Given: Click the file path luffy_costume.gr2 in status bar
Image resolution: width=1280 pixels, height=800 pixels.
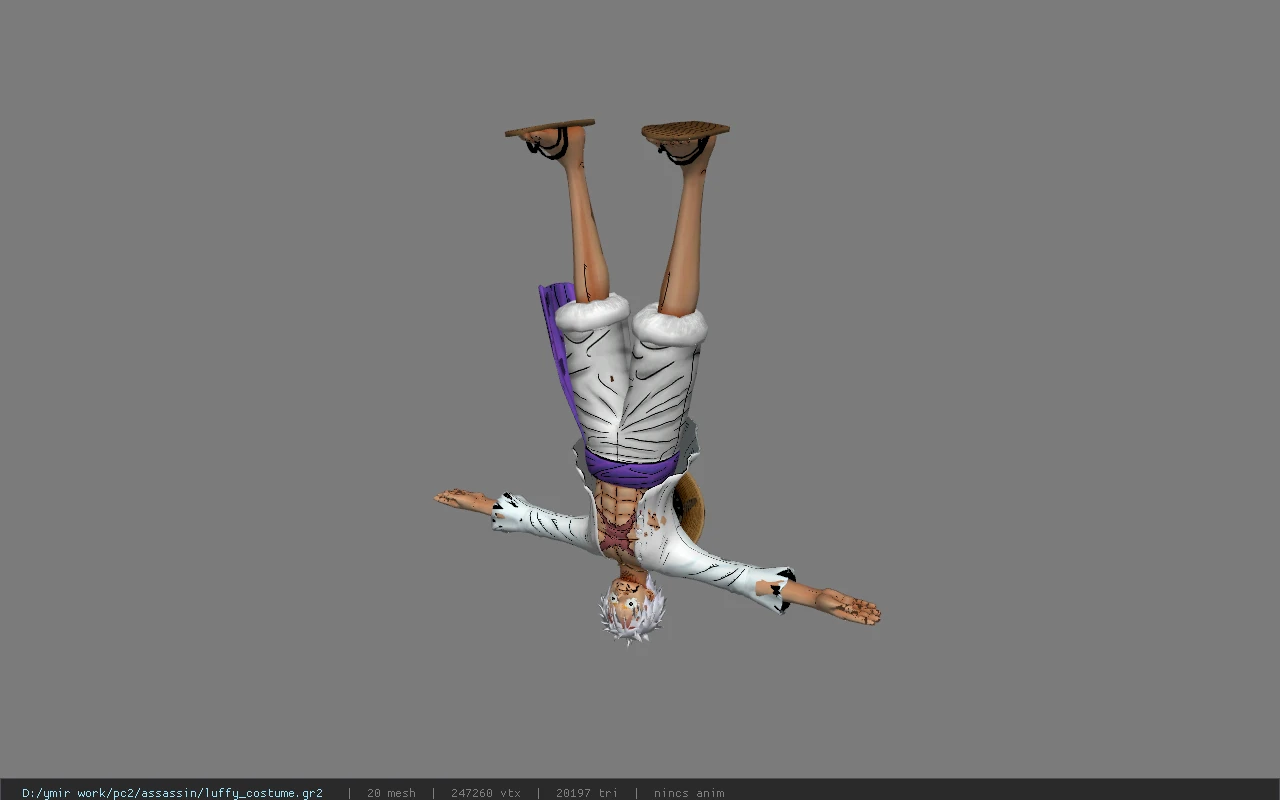Looking at the screenshot, I should (172, 793).
